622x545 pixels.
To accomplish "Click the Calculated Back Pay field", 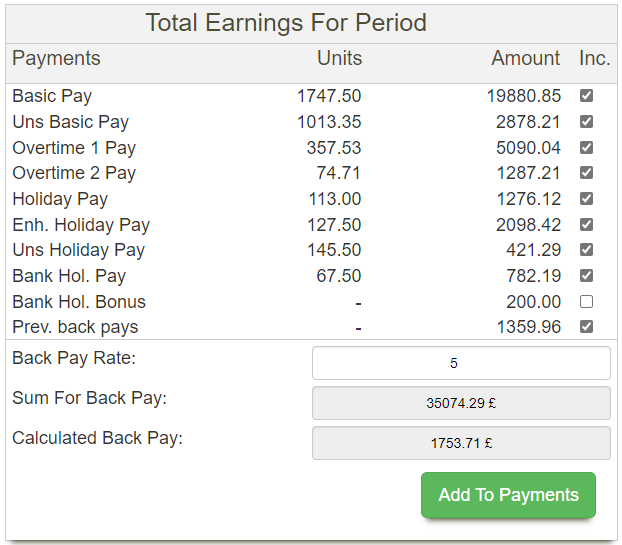I will tap(461, 442).
